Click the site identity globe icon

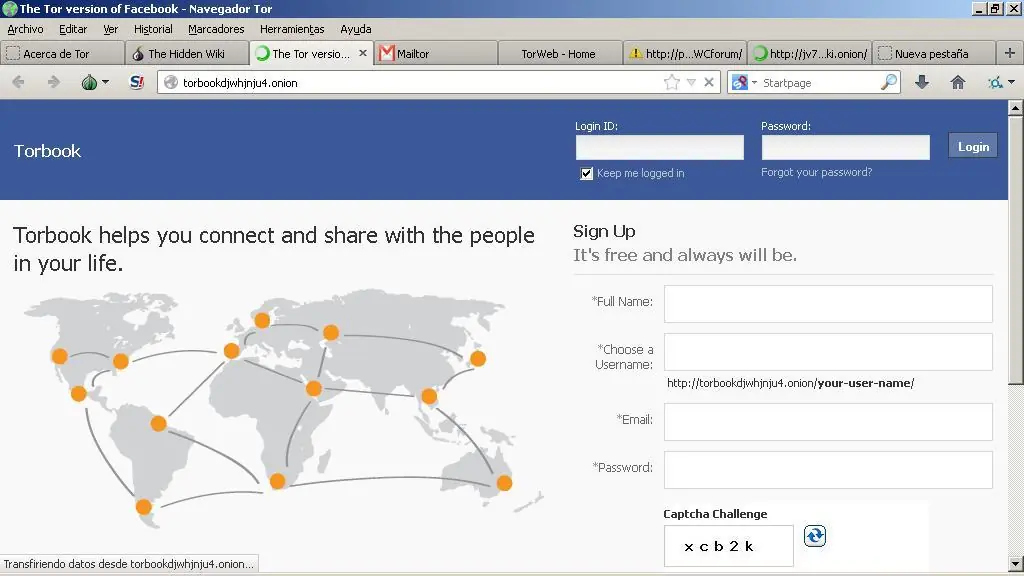[x=171, y=82]
